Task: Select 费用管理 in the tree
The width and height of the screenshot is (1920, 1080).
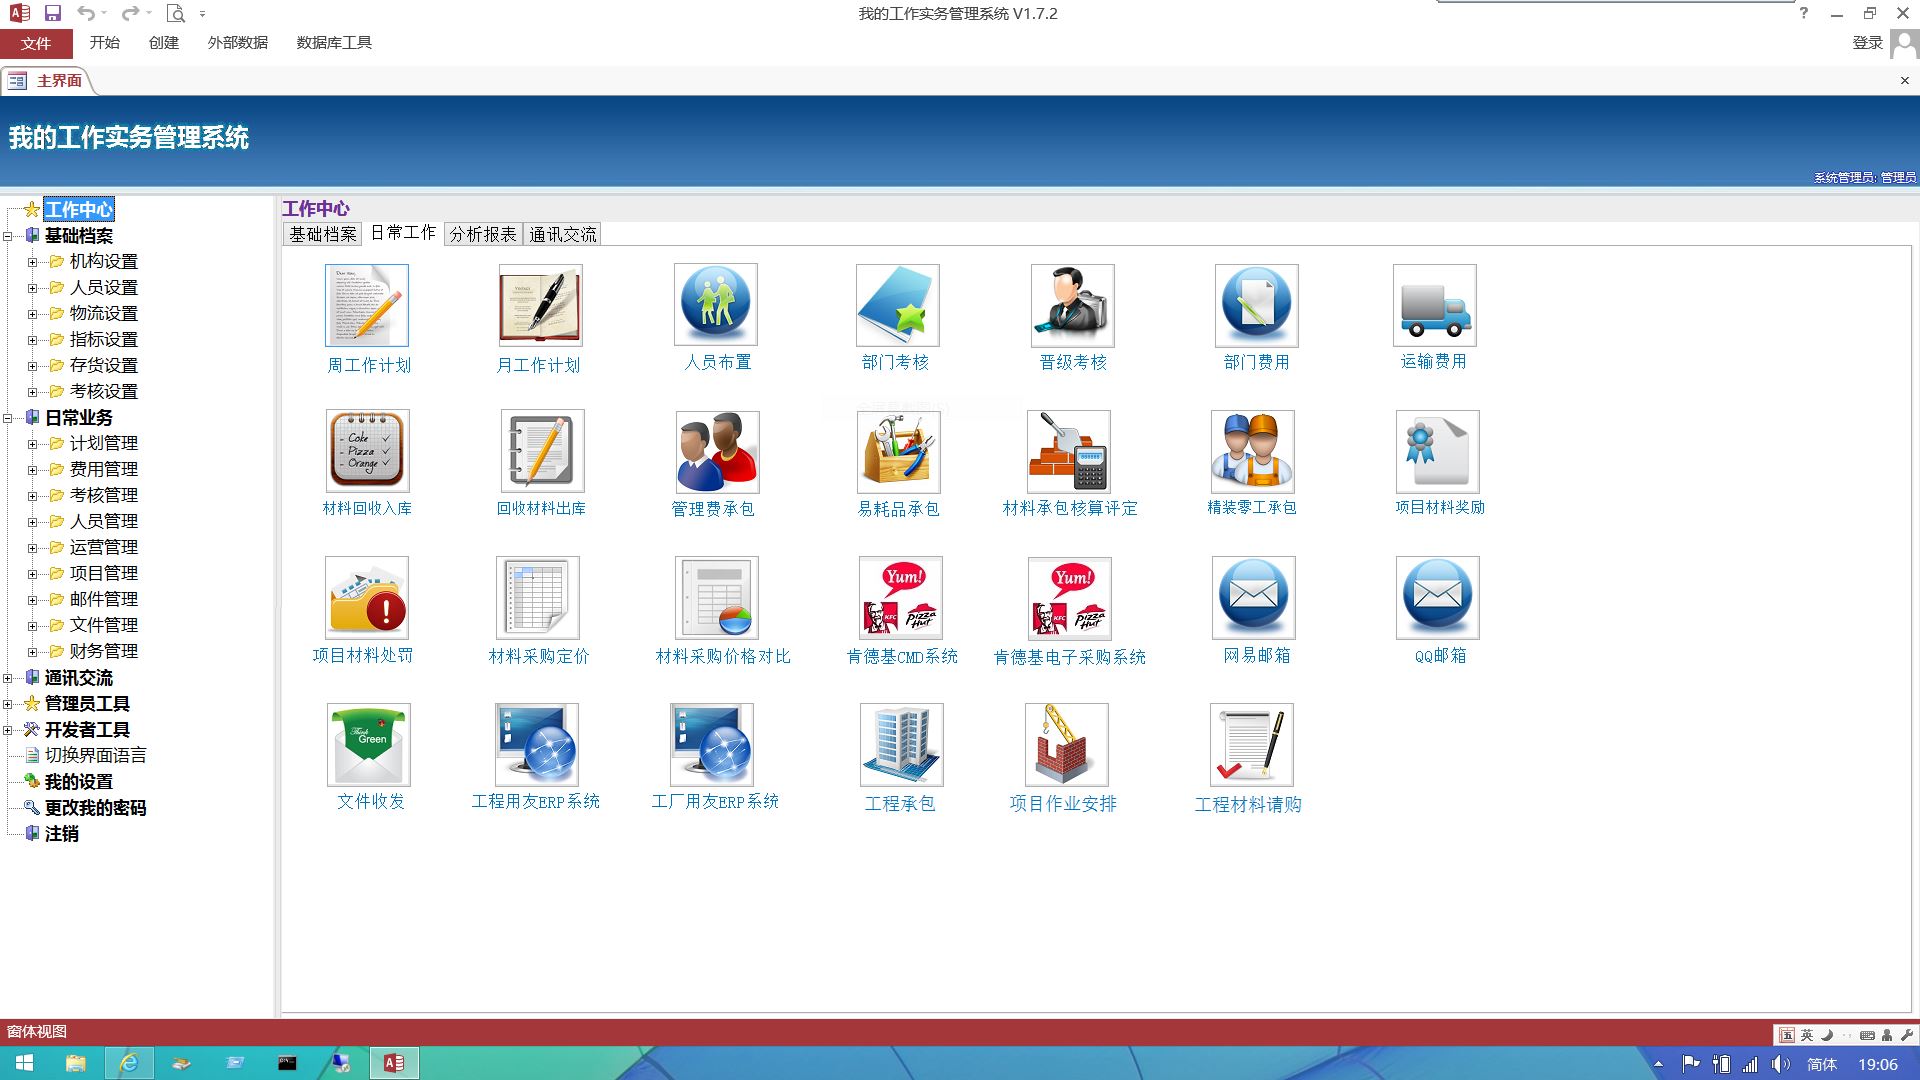Action: pos(103,469)
